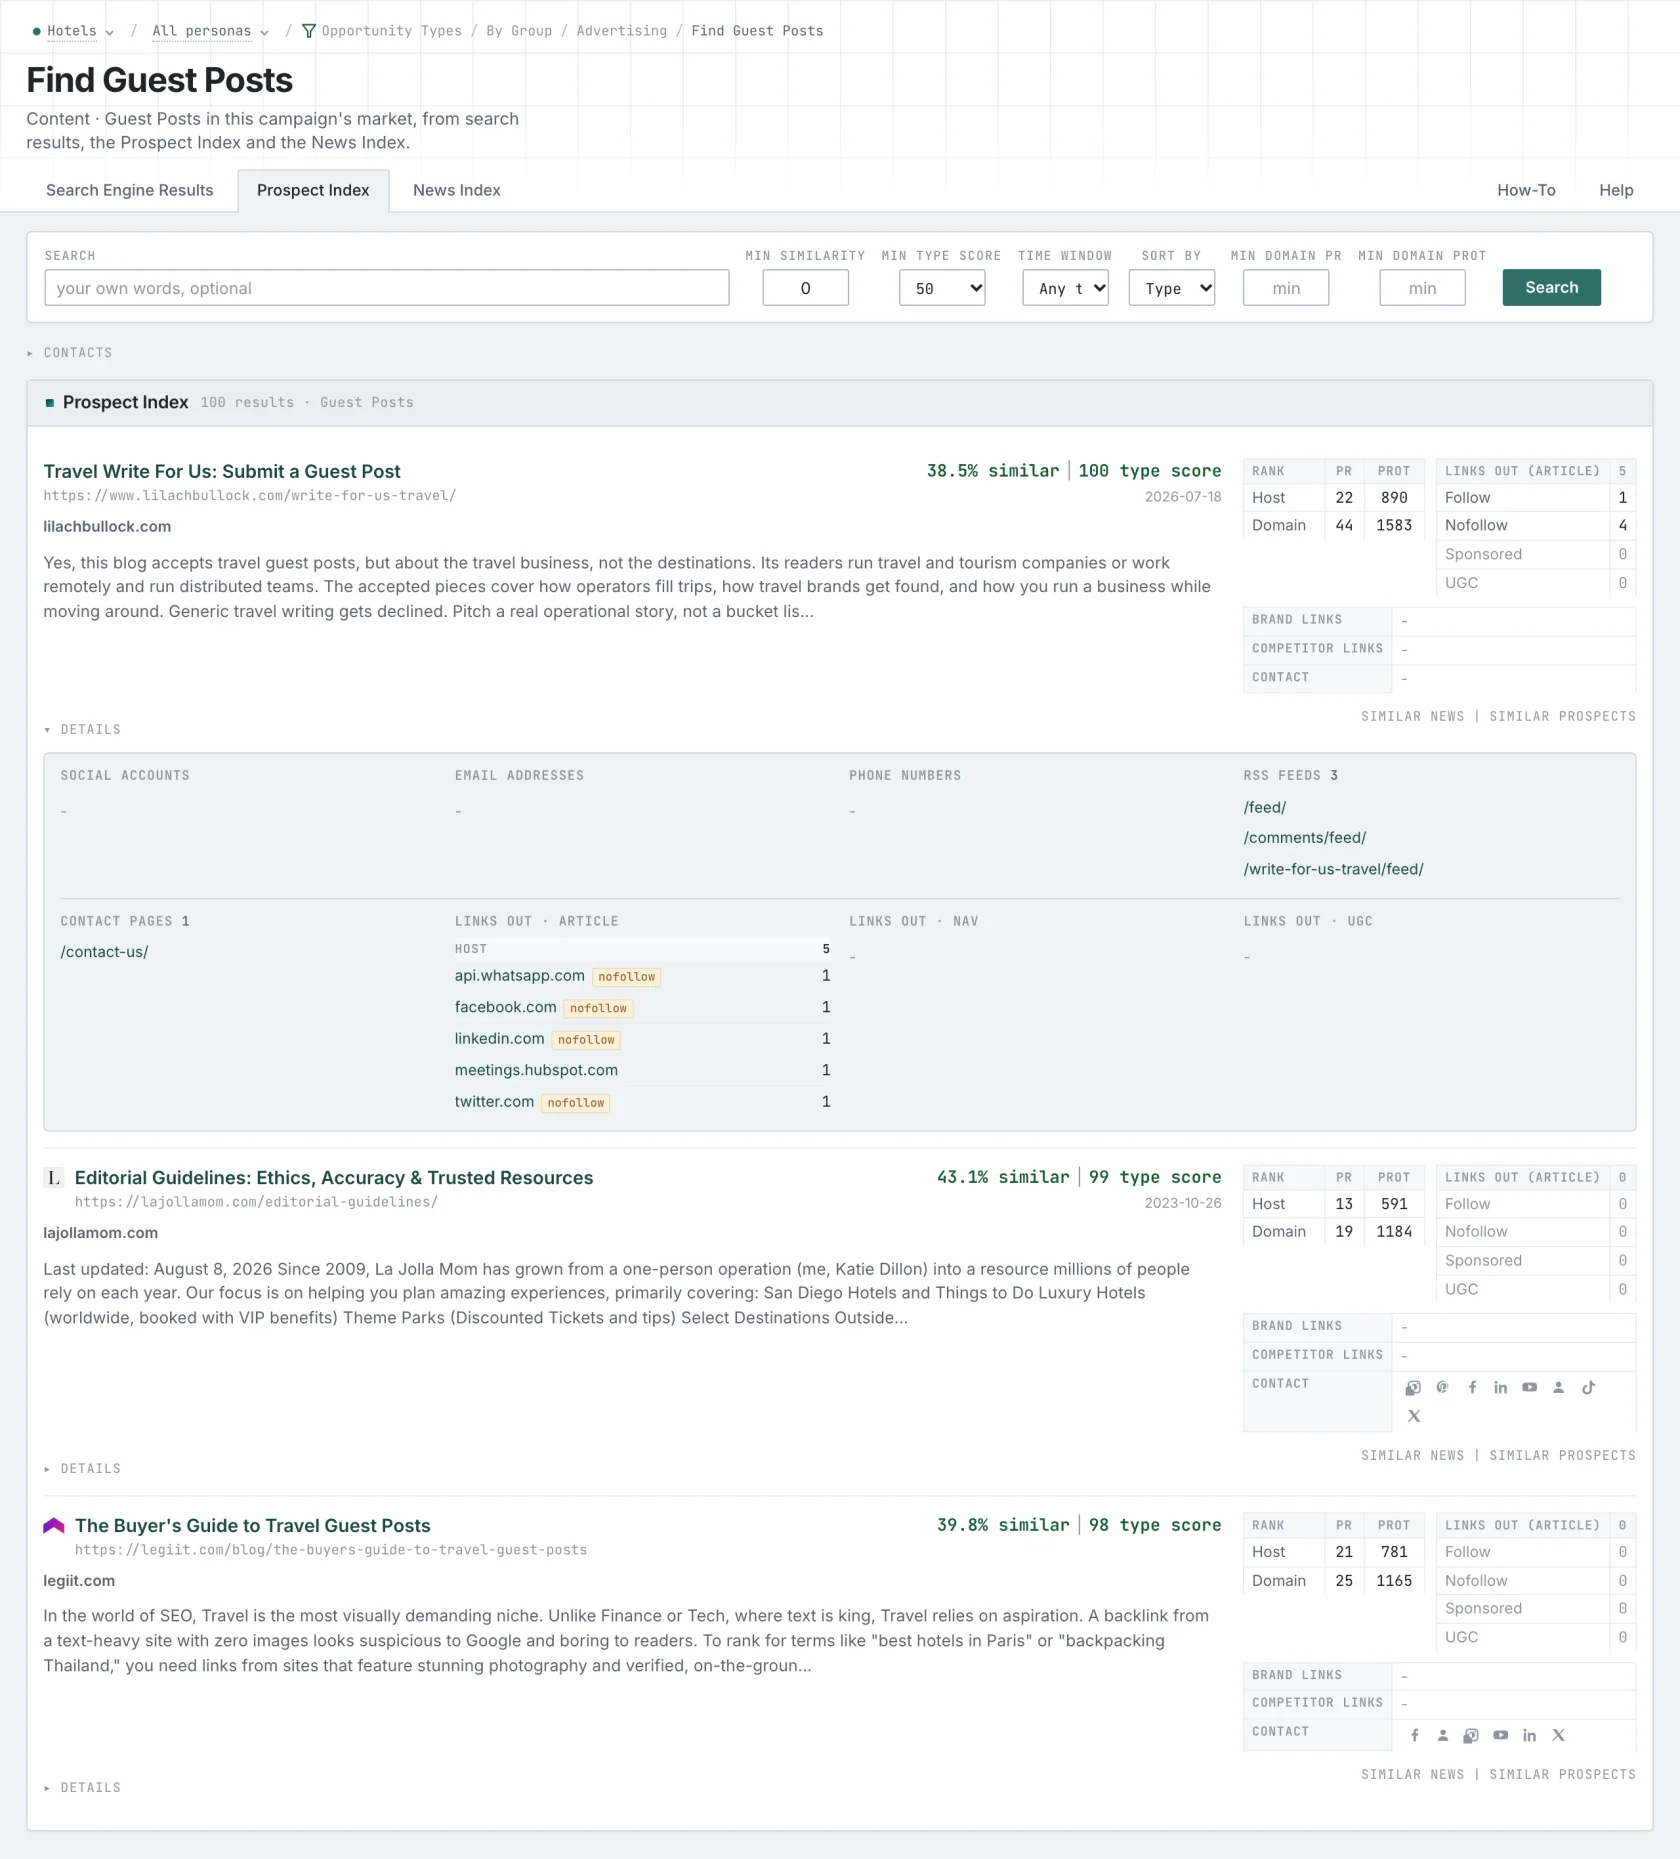Click the Instagram icon in lajollamom.com contact row
Image resolution: width=1680 pixels, height=1859 pixels.
tap(1413, 1387)
